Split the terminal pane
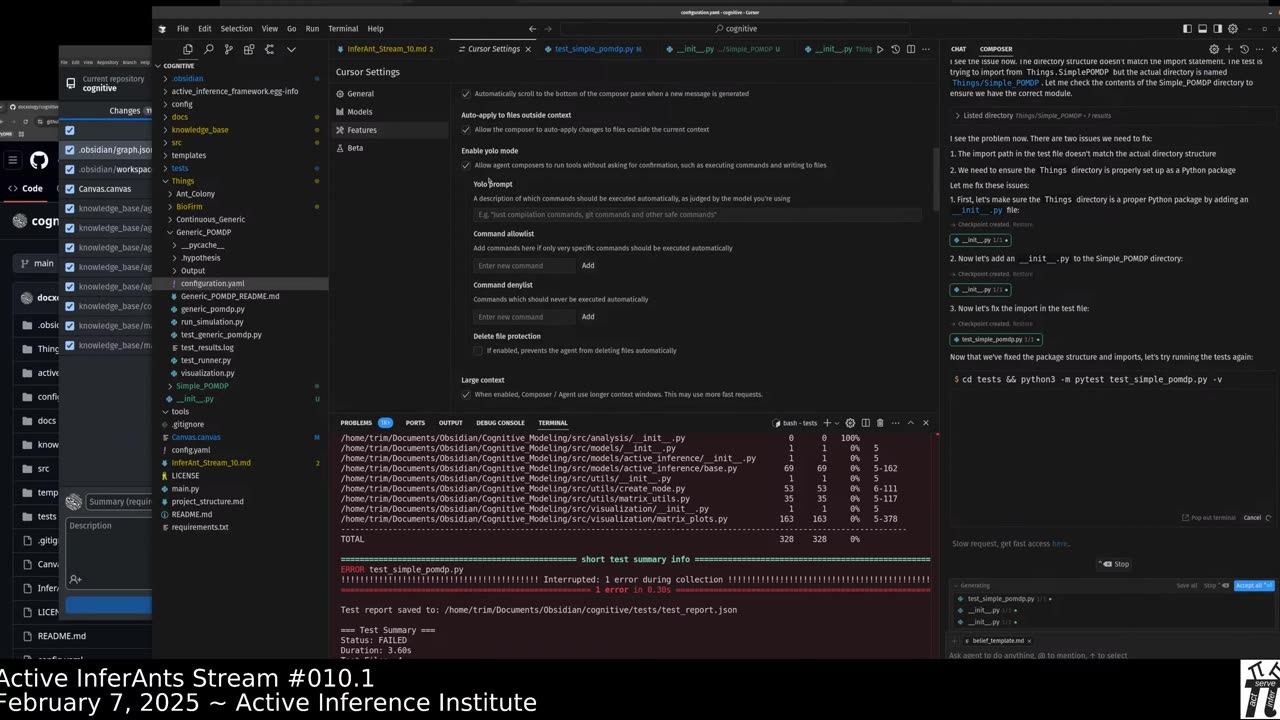The image size is (1280, 720). point(866,423)
